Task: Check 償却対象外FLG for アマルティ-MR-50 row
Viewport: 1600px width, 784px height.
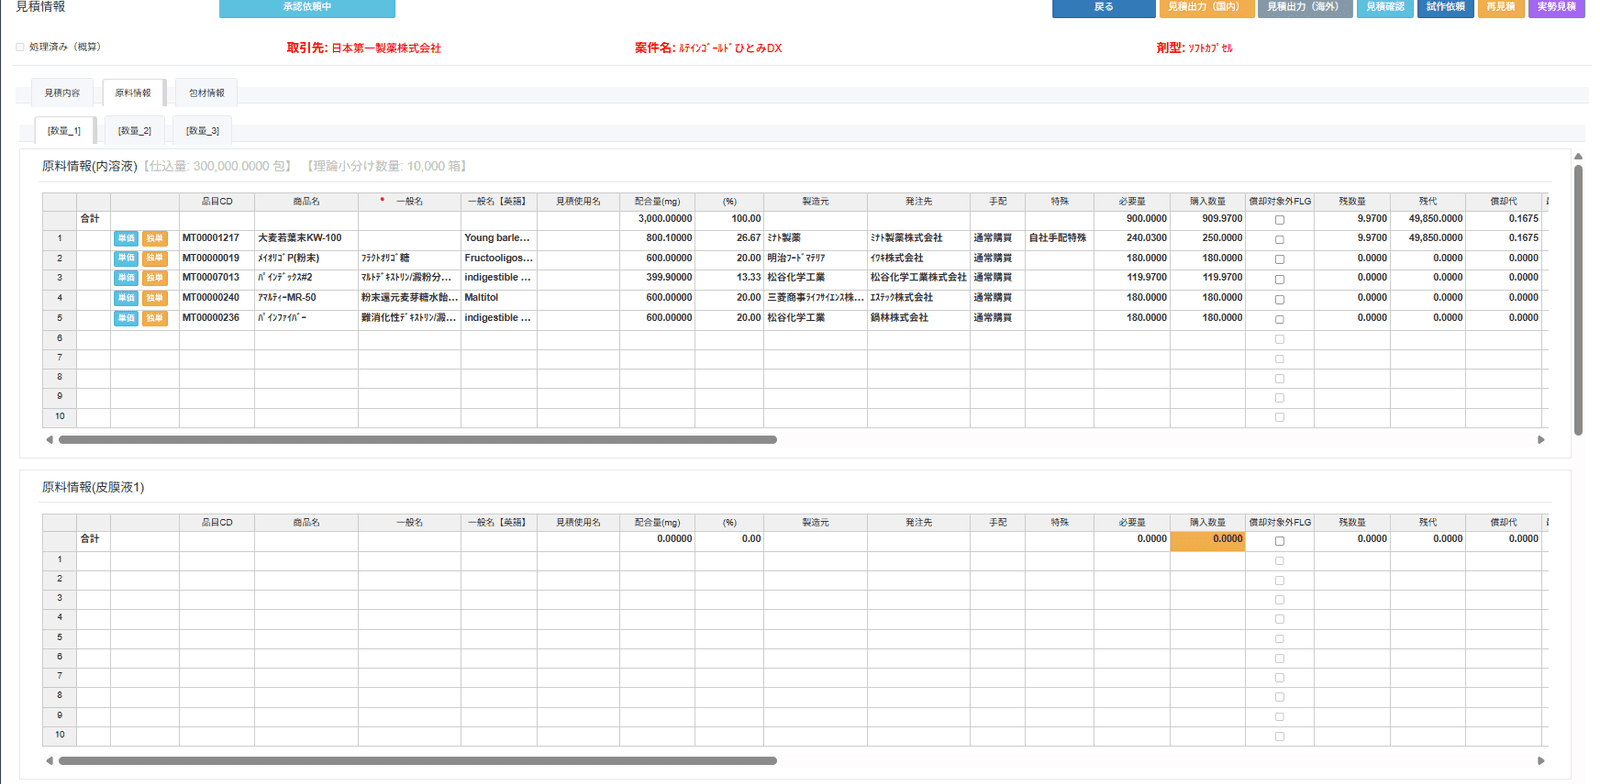Action: point(1279,300)
